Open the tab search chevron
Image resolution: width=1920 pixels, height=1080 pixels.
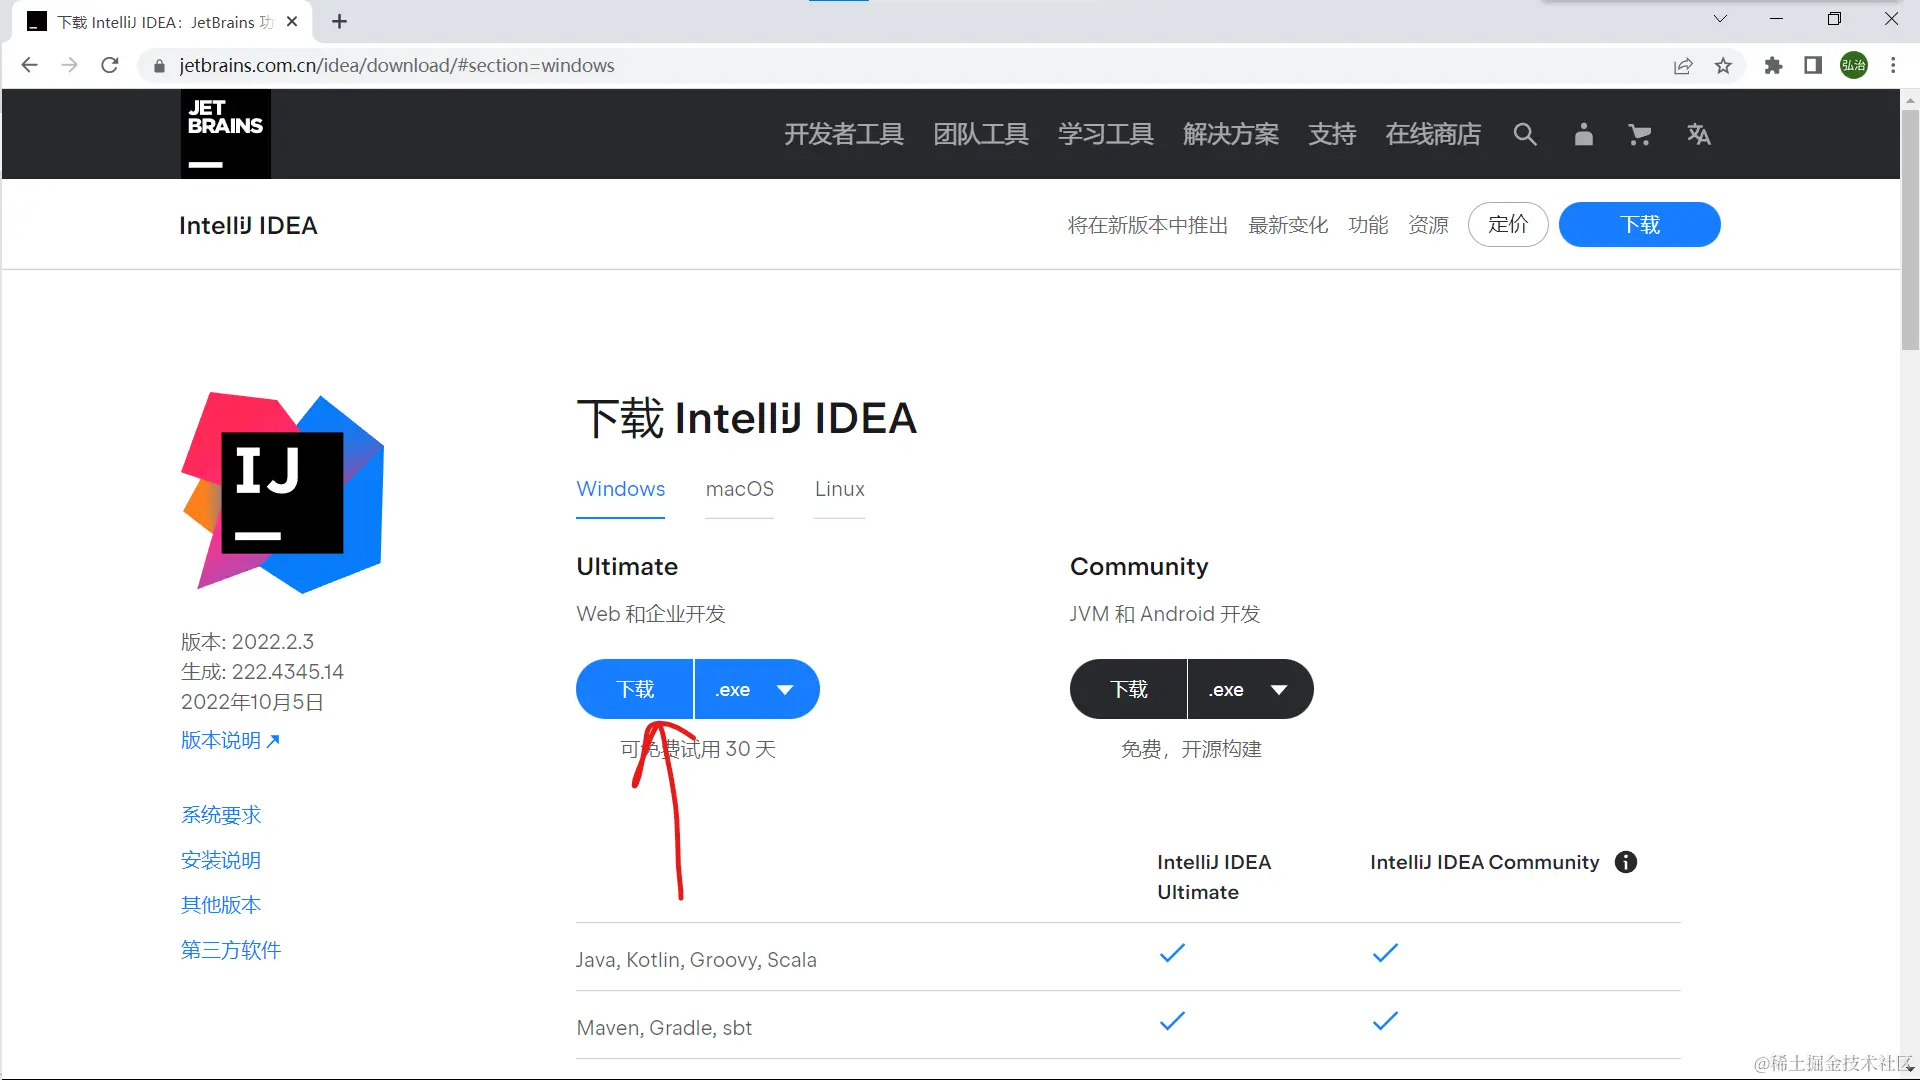click(x=1720, y=19)
